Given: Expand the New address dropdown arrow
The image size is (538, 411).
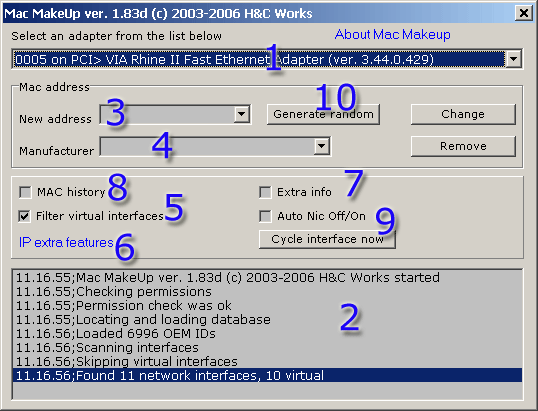Looking at the screenshot, I should [242, 114].
